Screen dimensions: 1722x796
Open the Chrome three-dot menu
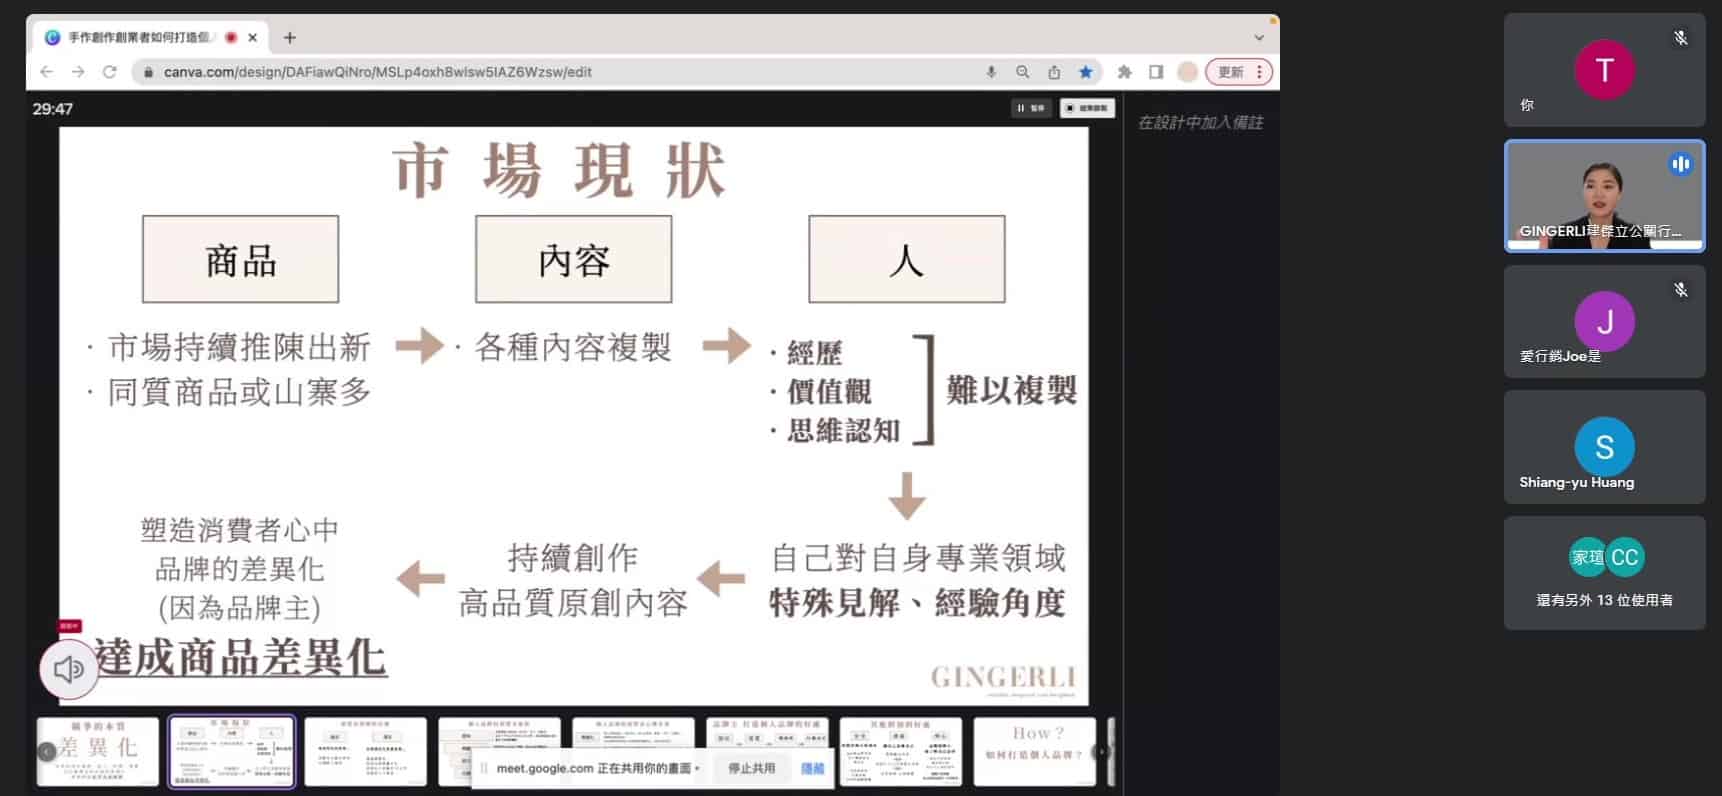click(x=1260, y=72)
